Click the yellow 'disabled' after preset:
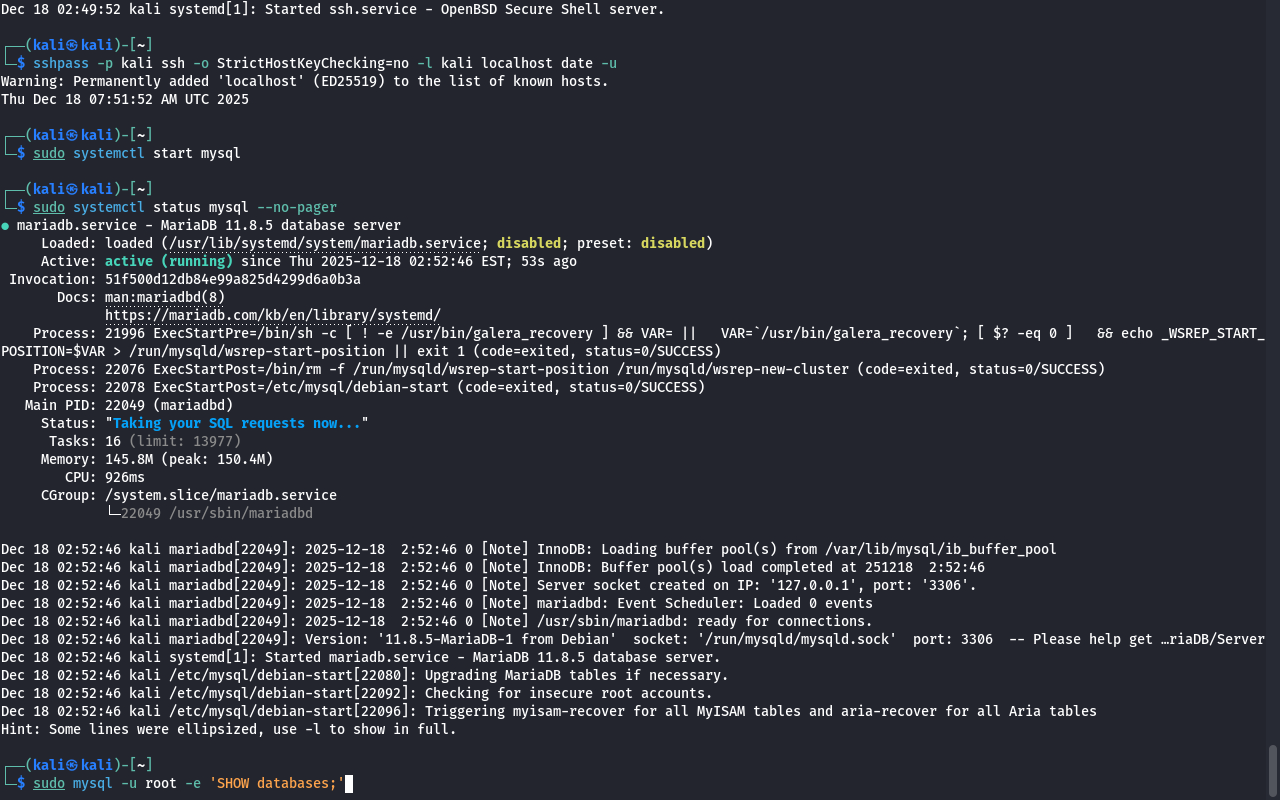Image resolution: width=1280 pixels, height=800 pixels. click(672, 243)
